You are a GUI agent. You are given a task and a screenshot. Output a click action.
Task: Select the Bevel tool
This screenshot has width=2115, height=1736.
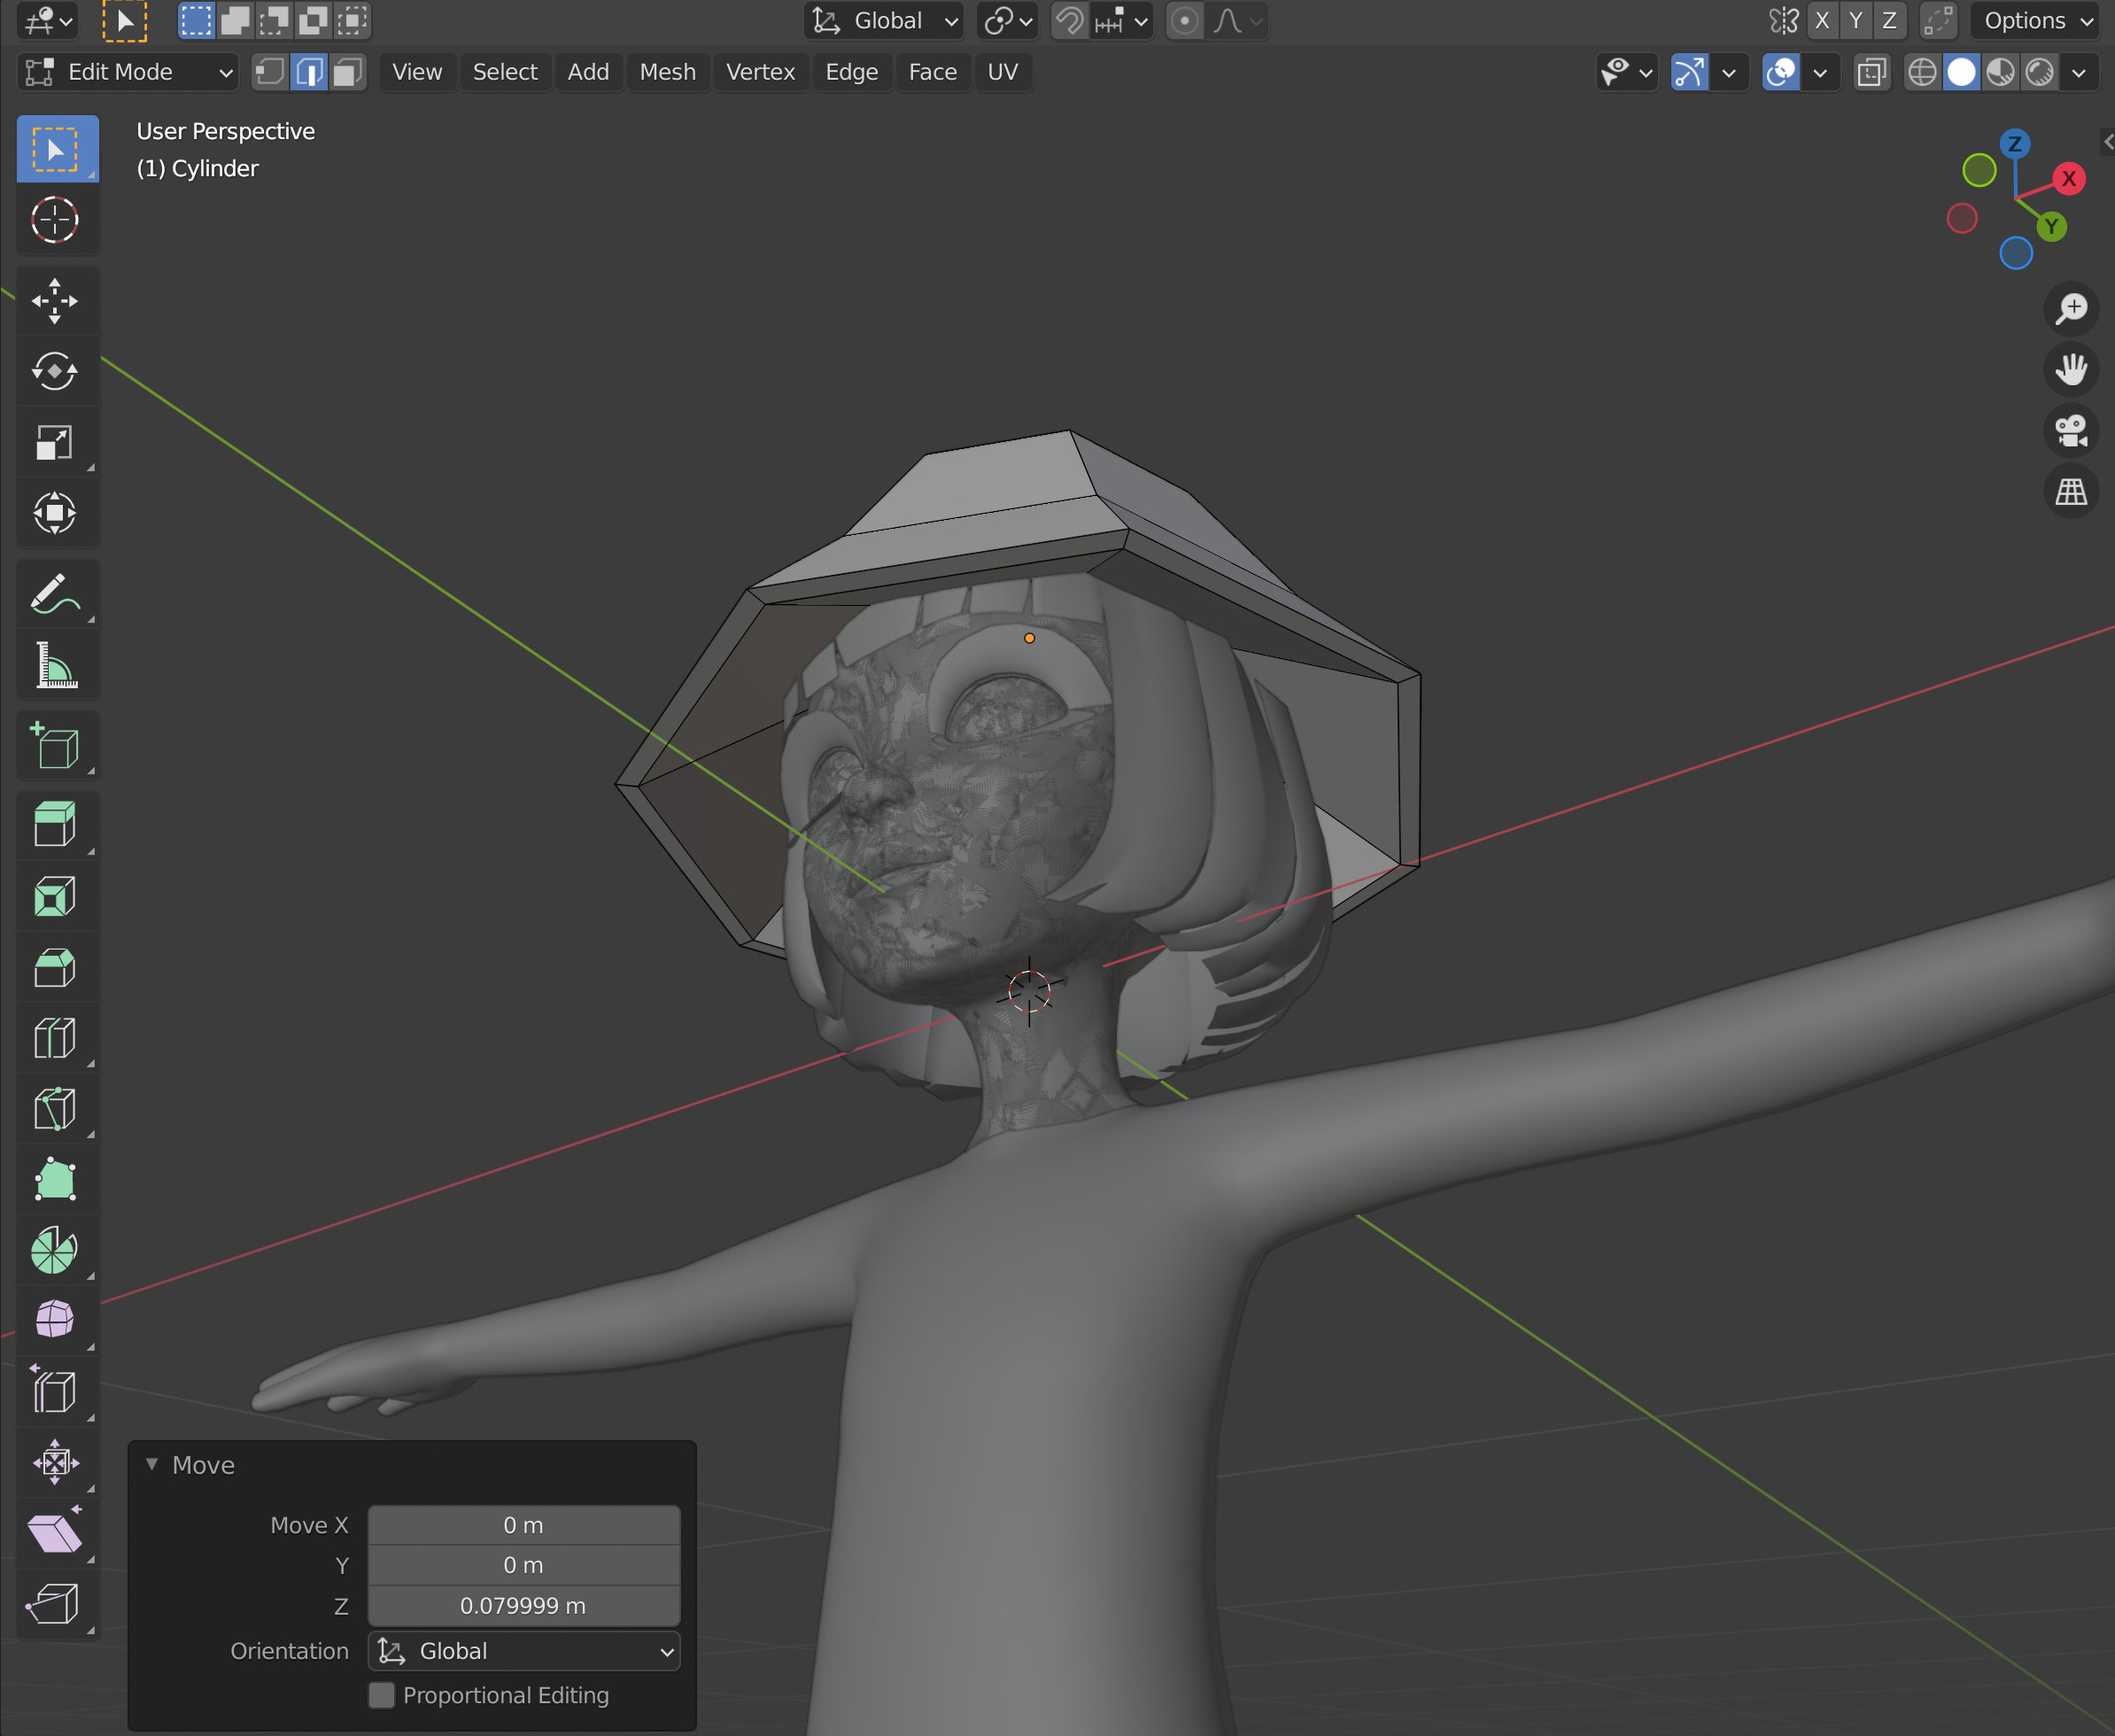tap(57, 968)
